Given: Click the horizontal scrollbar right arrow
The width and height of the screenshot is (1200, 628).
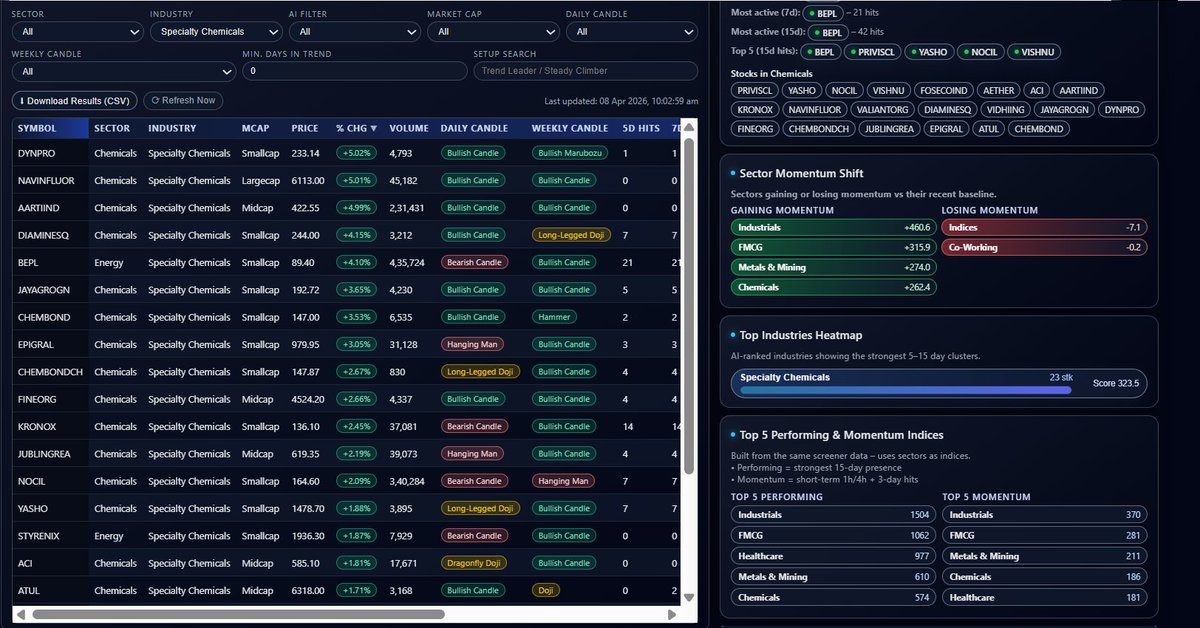Looking at the screenshot, I should (673, 614).
